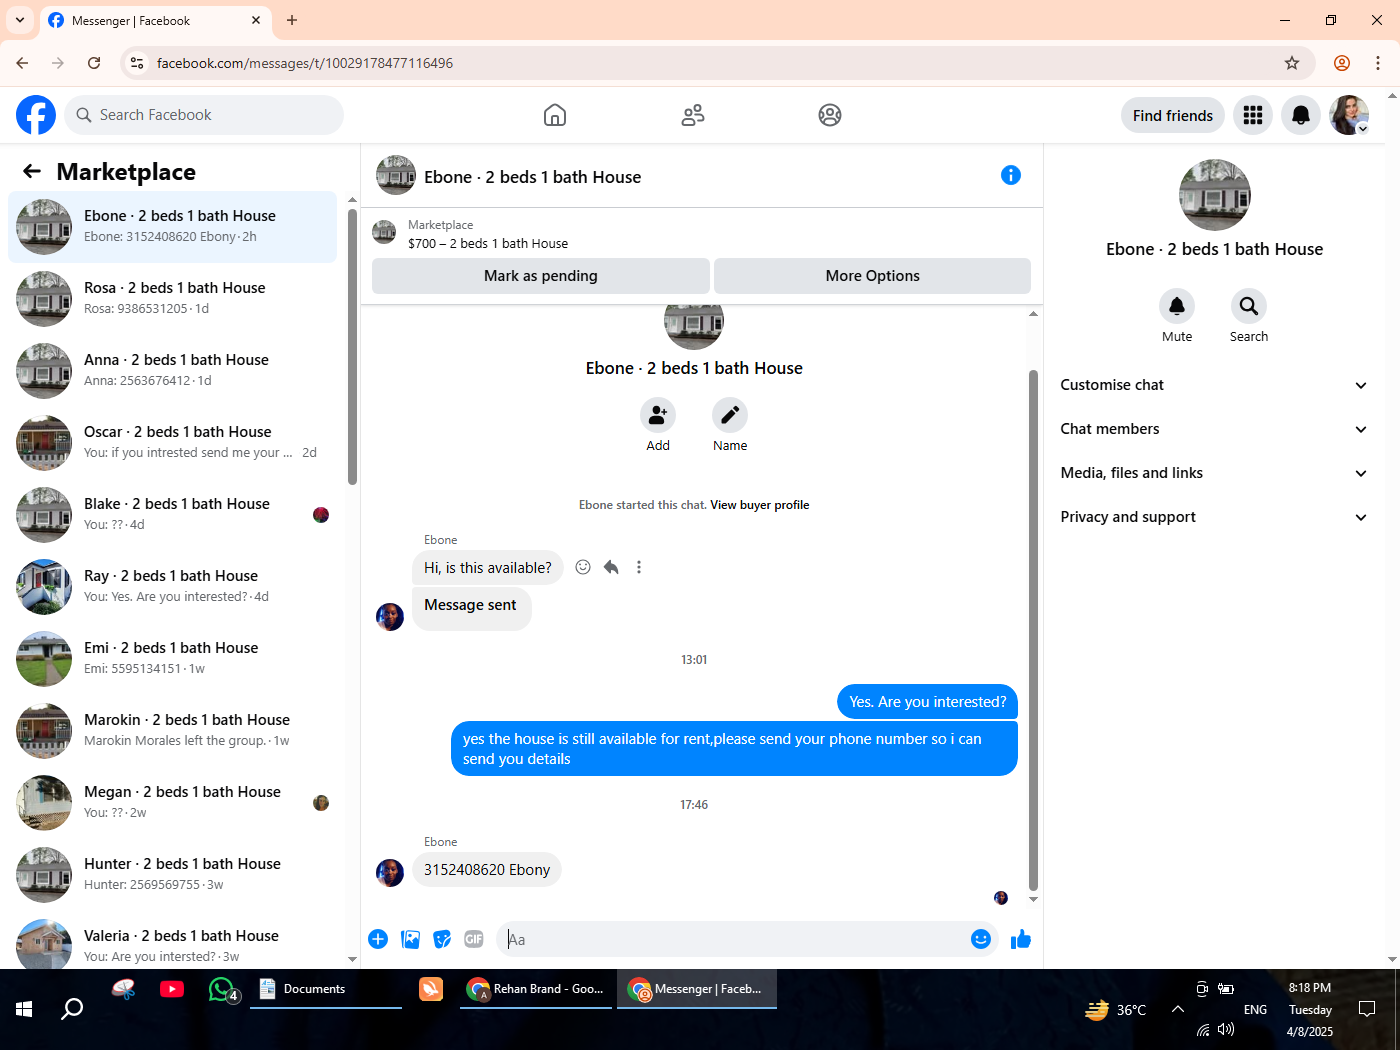
Task: Open the Rosa 2 beds 1 bath House chat
Action: [173, 298]
